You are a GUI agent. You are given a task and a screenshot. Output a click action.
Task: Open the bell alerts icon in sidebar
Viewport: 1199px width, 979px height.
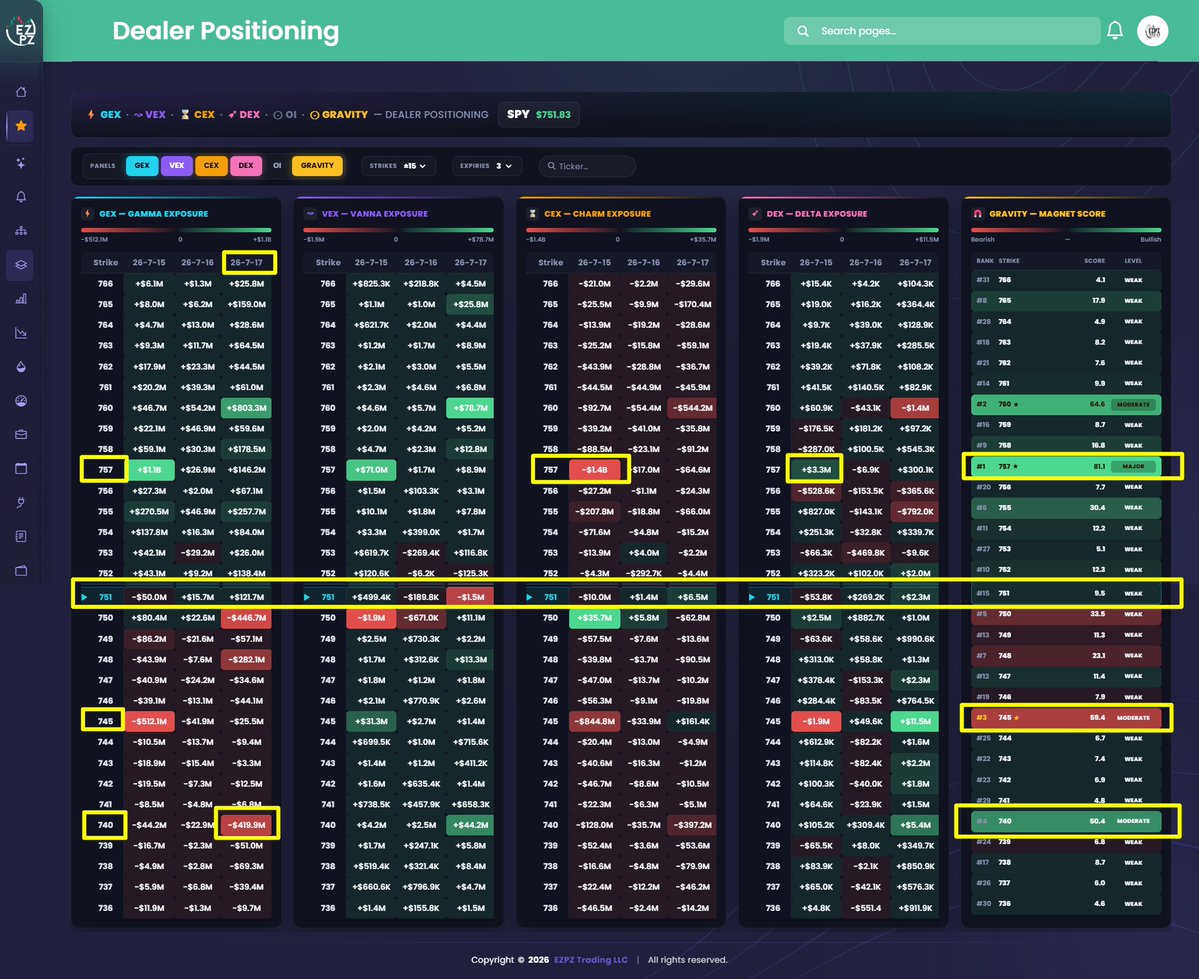21,197
